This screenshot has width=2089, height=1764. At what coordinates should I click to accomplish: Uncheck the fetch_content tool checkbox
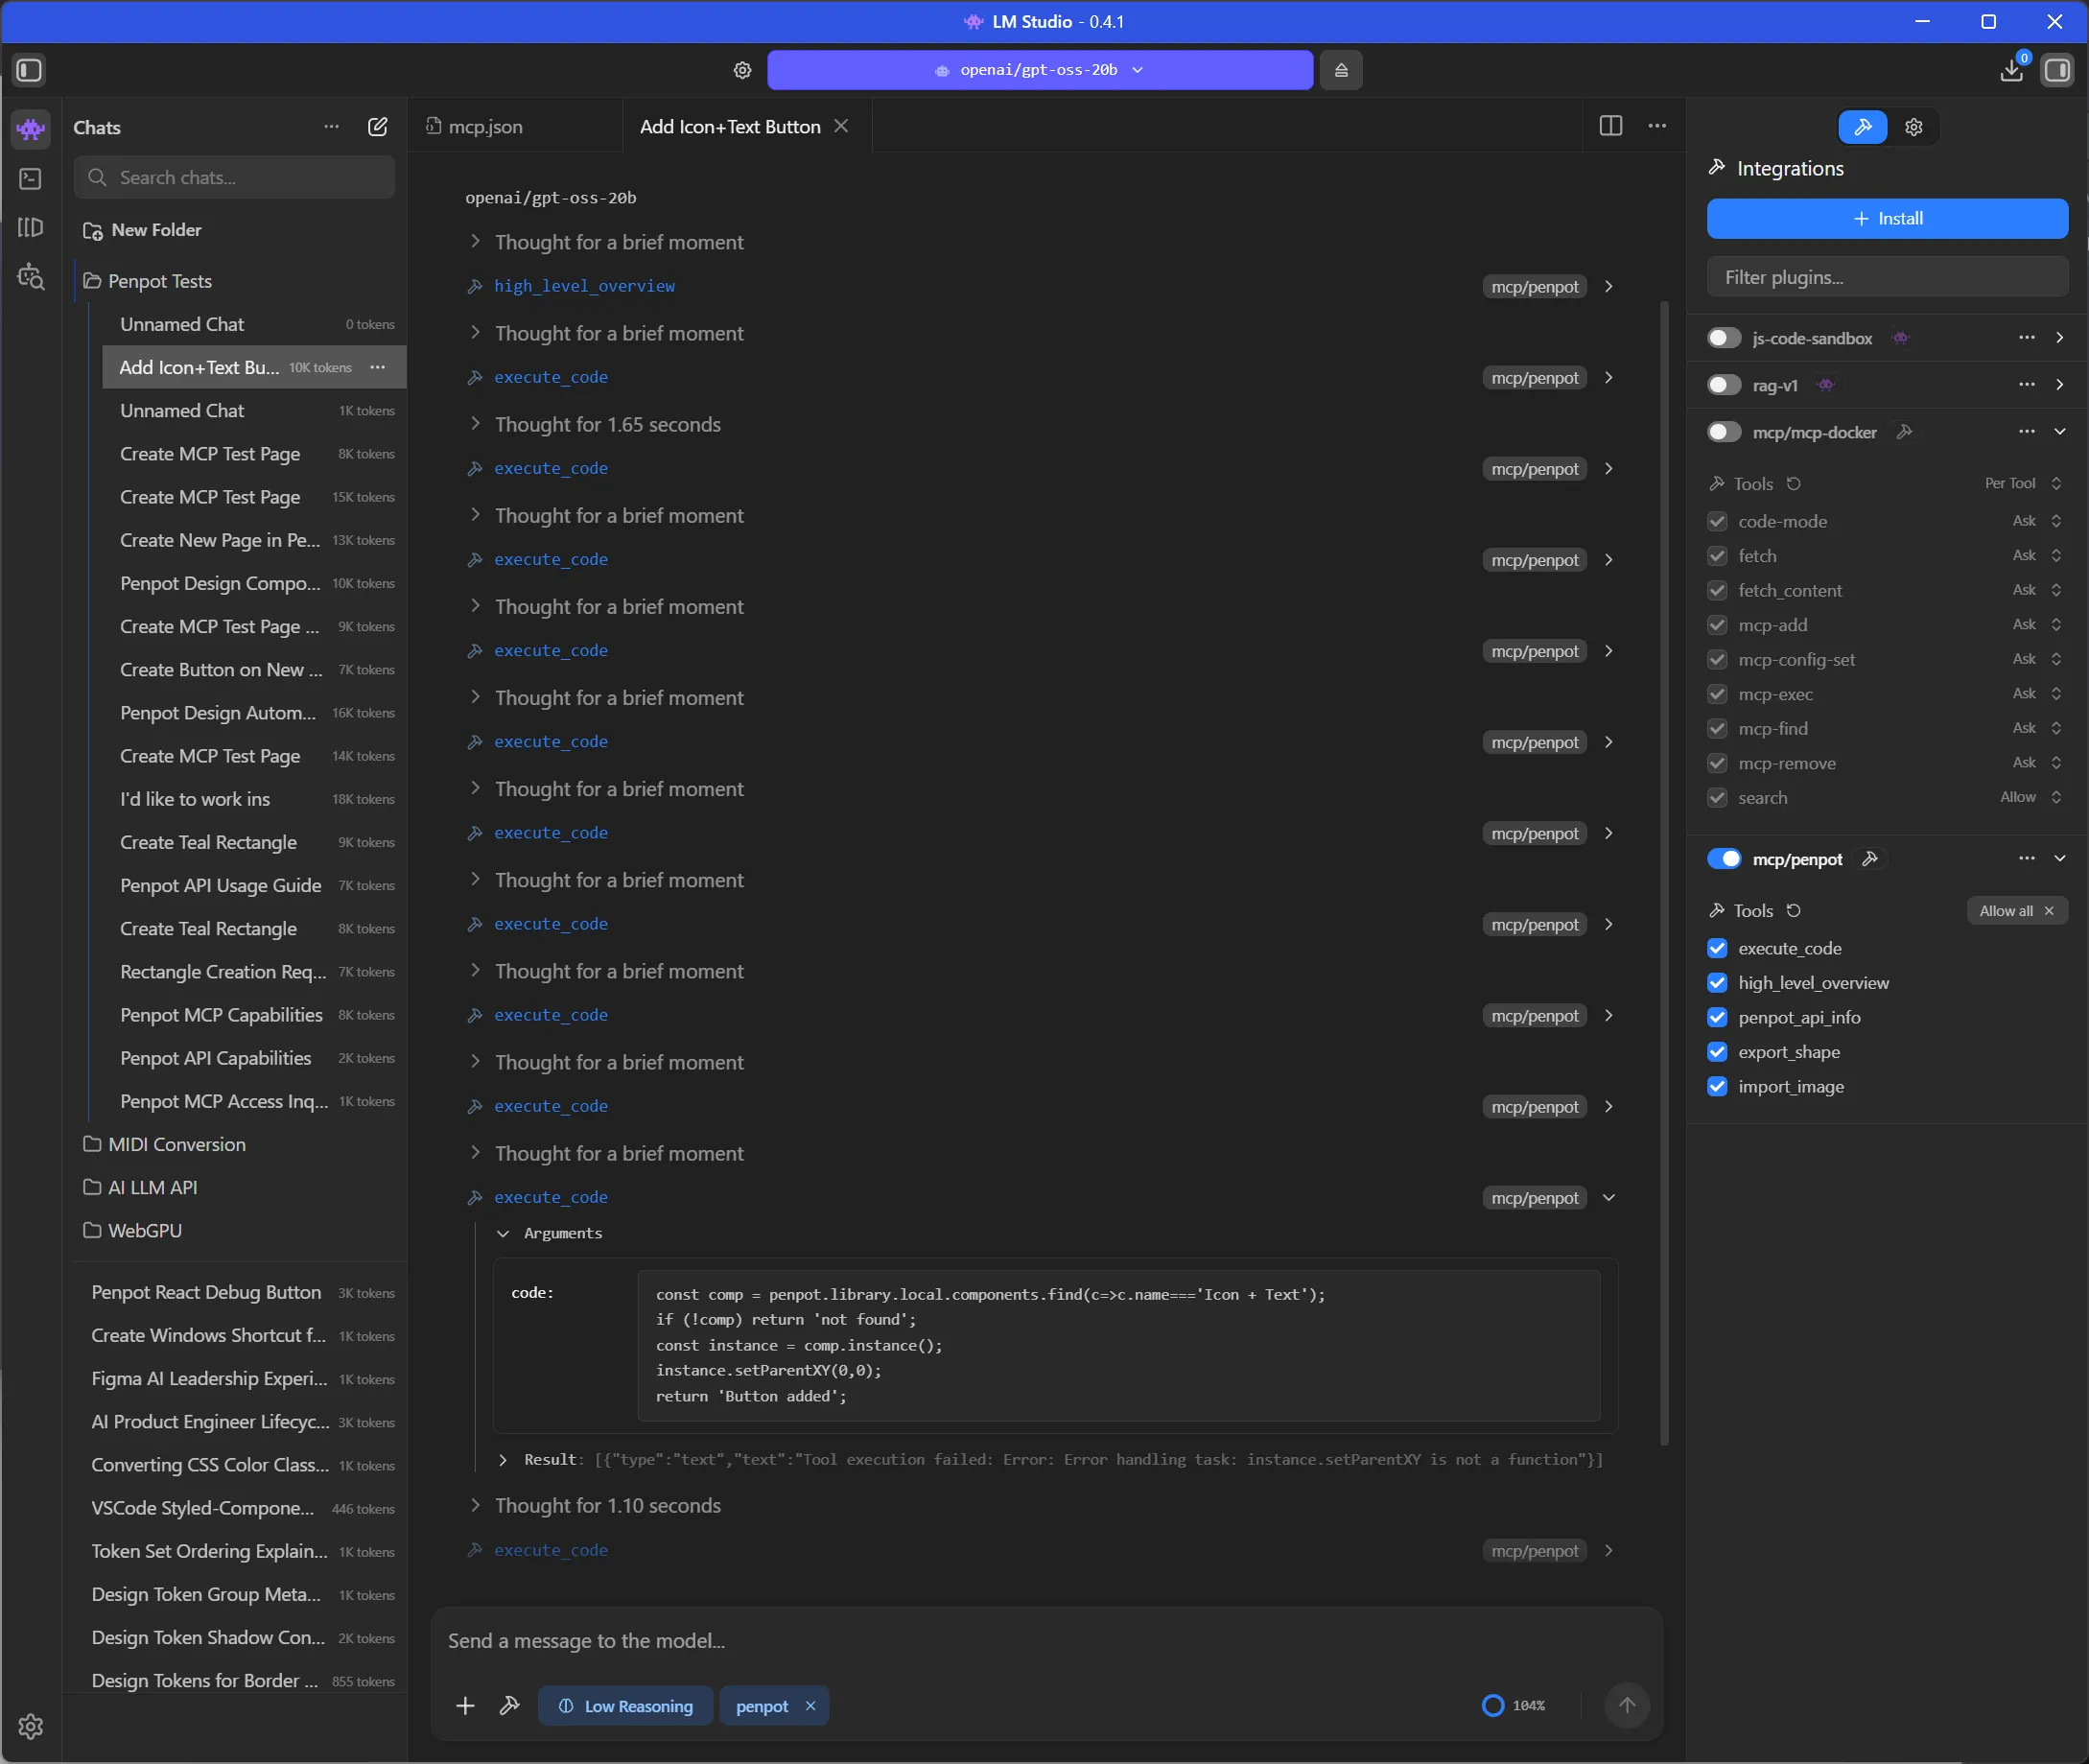[1717, 590]
